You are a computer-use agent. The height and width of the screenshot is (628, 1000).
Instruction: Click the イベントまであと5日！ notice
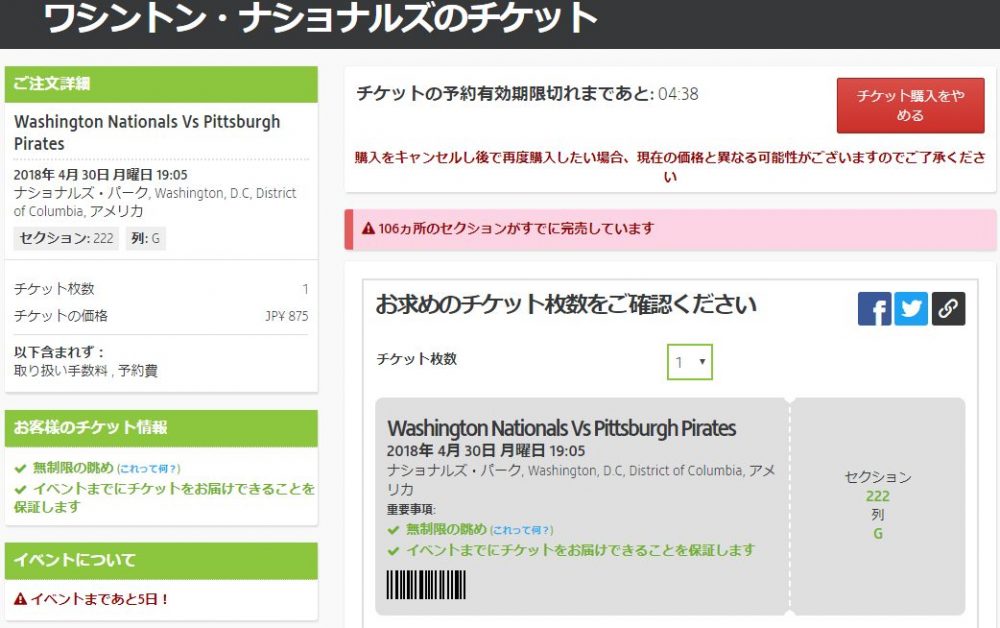[x=99, y=599]
